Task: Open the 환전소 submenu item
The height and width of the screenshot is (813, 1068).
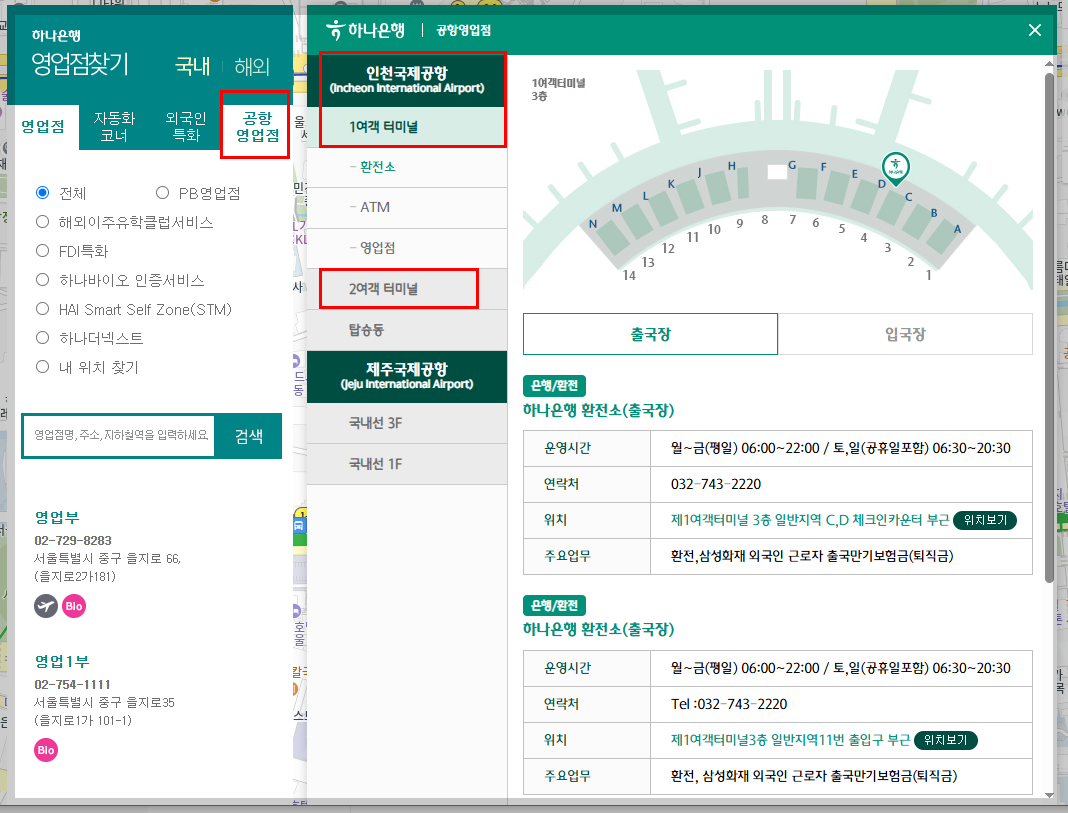Action: tap(407, 167)
